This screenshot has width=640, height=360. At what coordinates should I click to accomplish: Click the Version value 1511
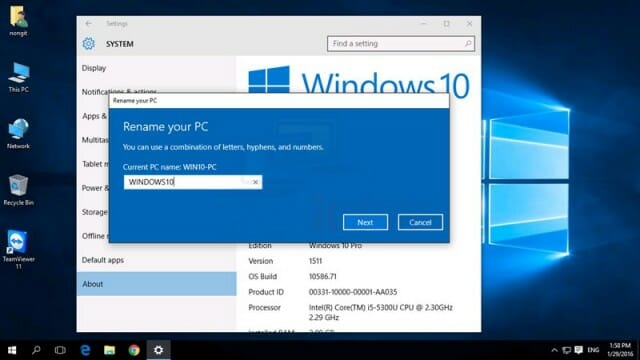coord(315,261)
